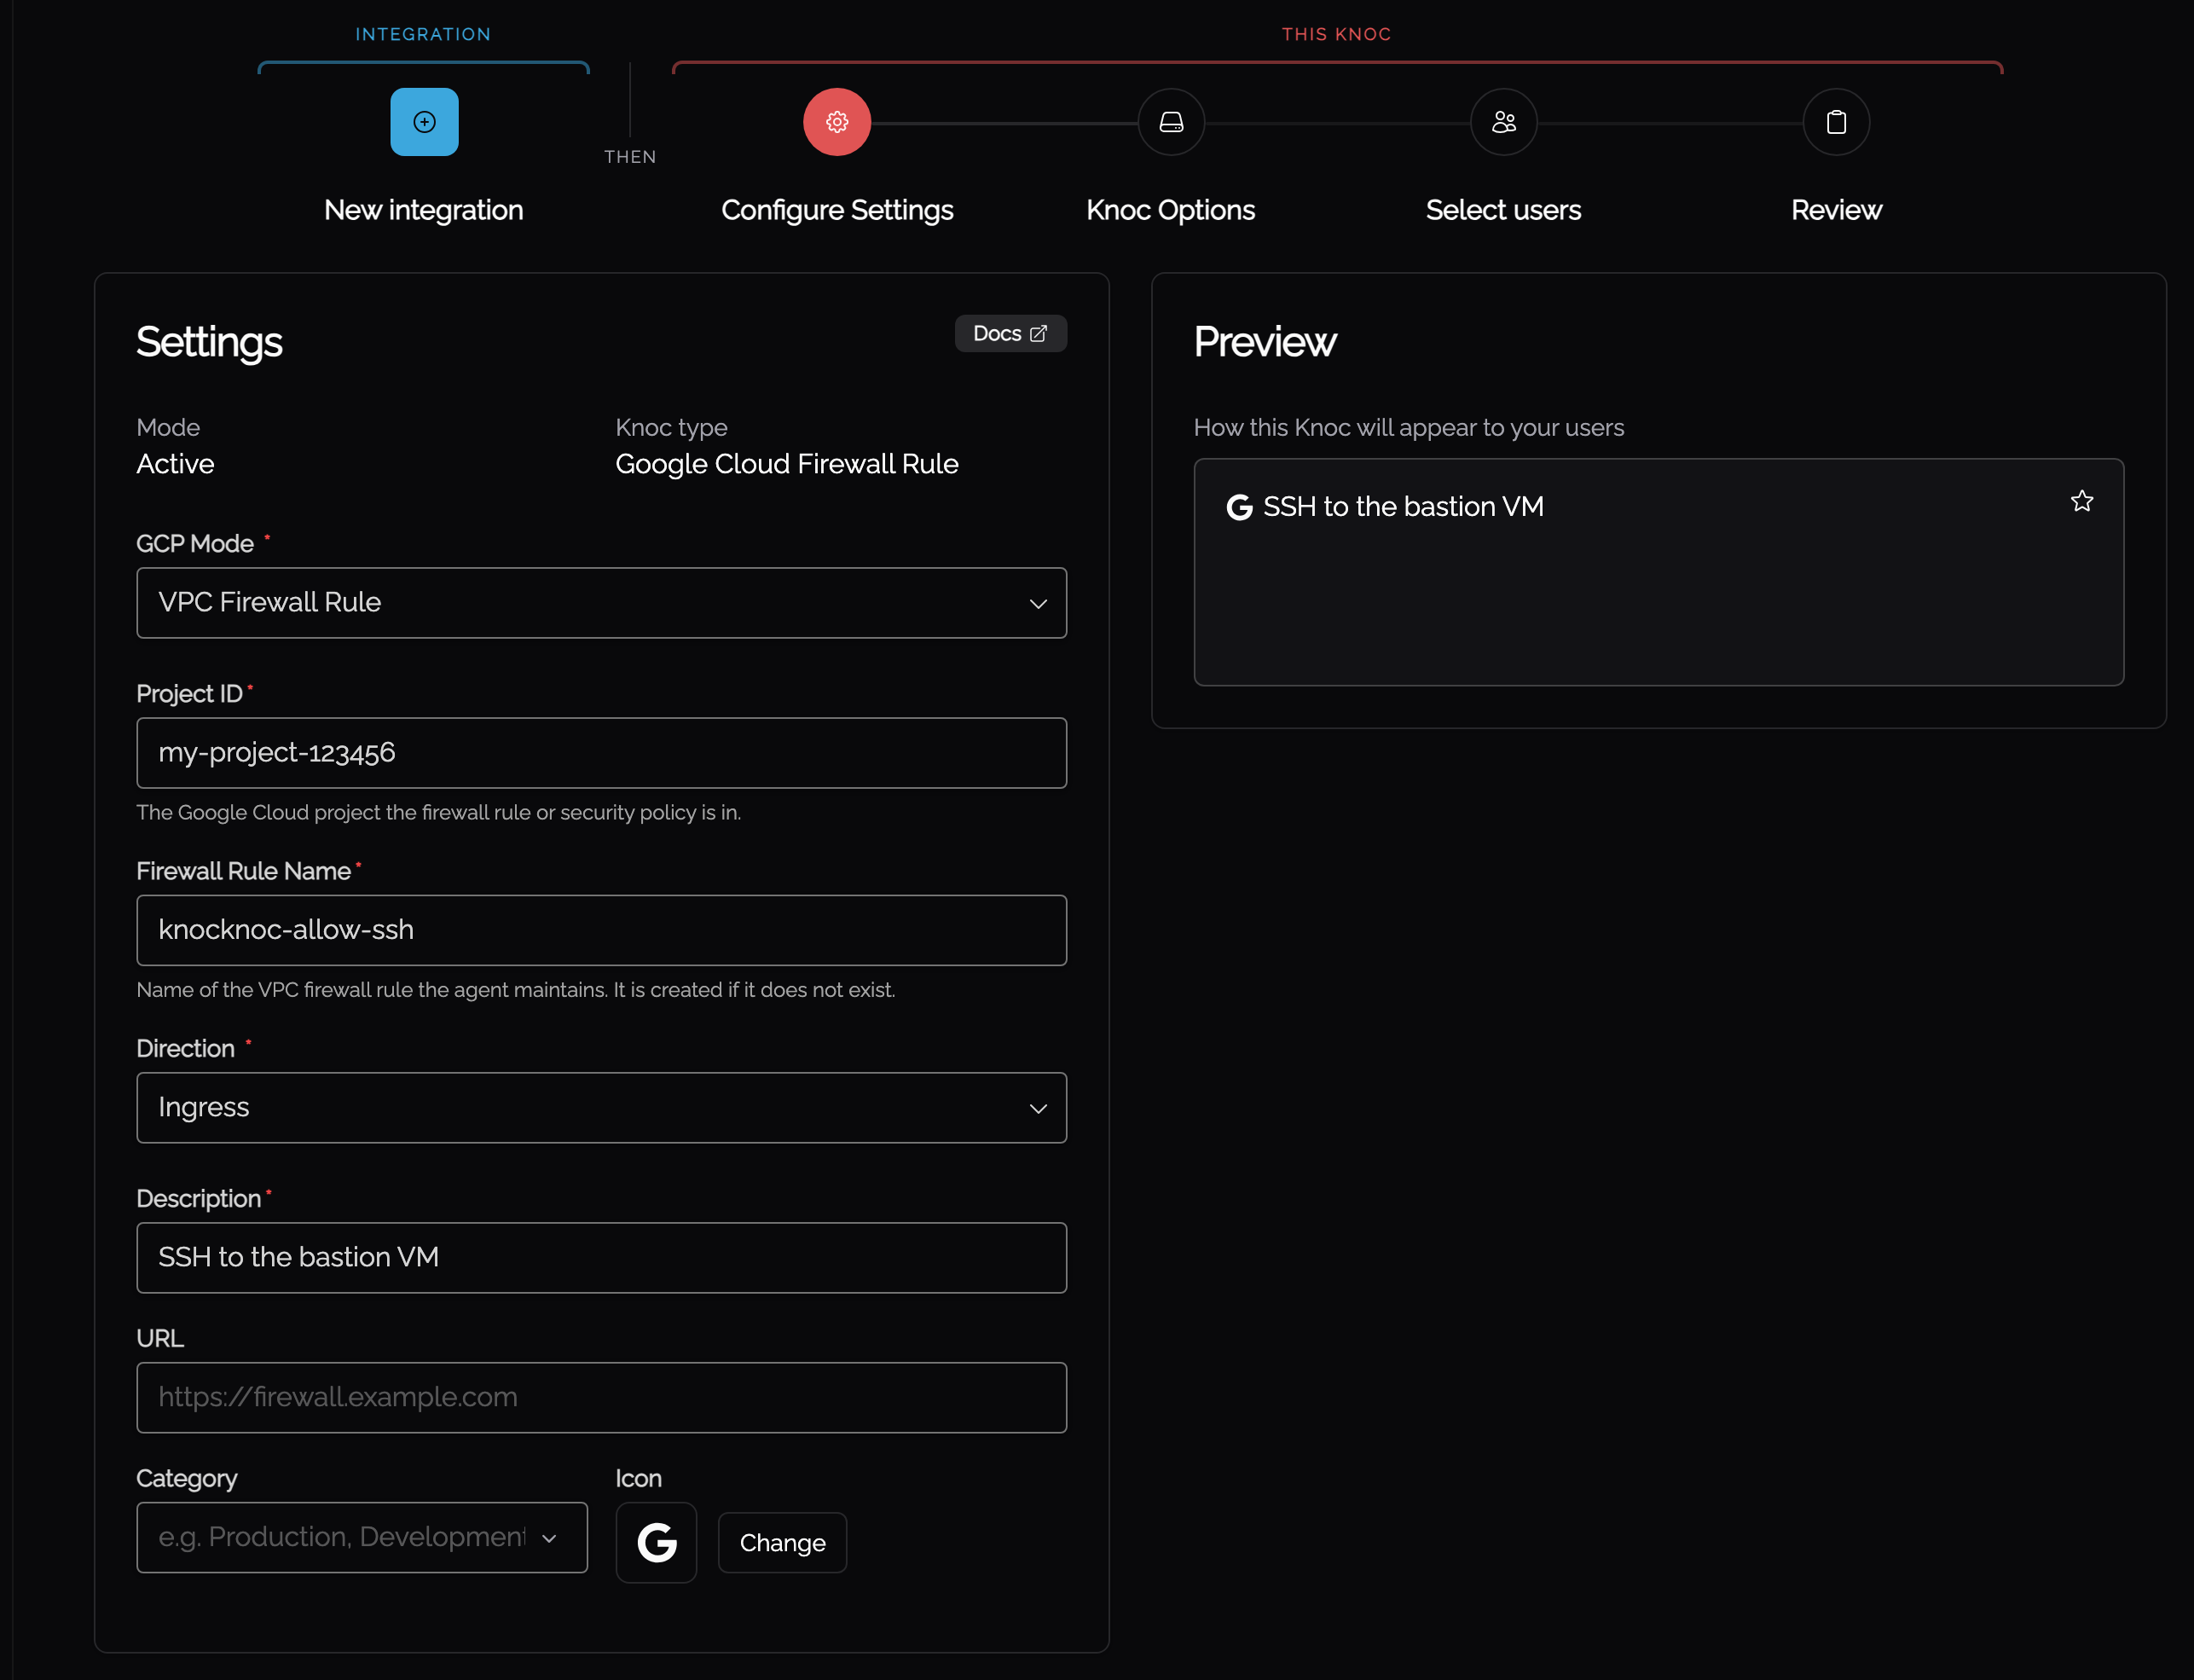Click the Project ID helper text about Google Cloud project
The width and height of the screenshot is (2194, 1680).
(439, 812)
